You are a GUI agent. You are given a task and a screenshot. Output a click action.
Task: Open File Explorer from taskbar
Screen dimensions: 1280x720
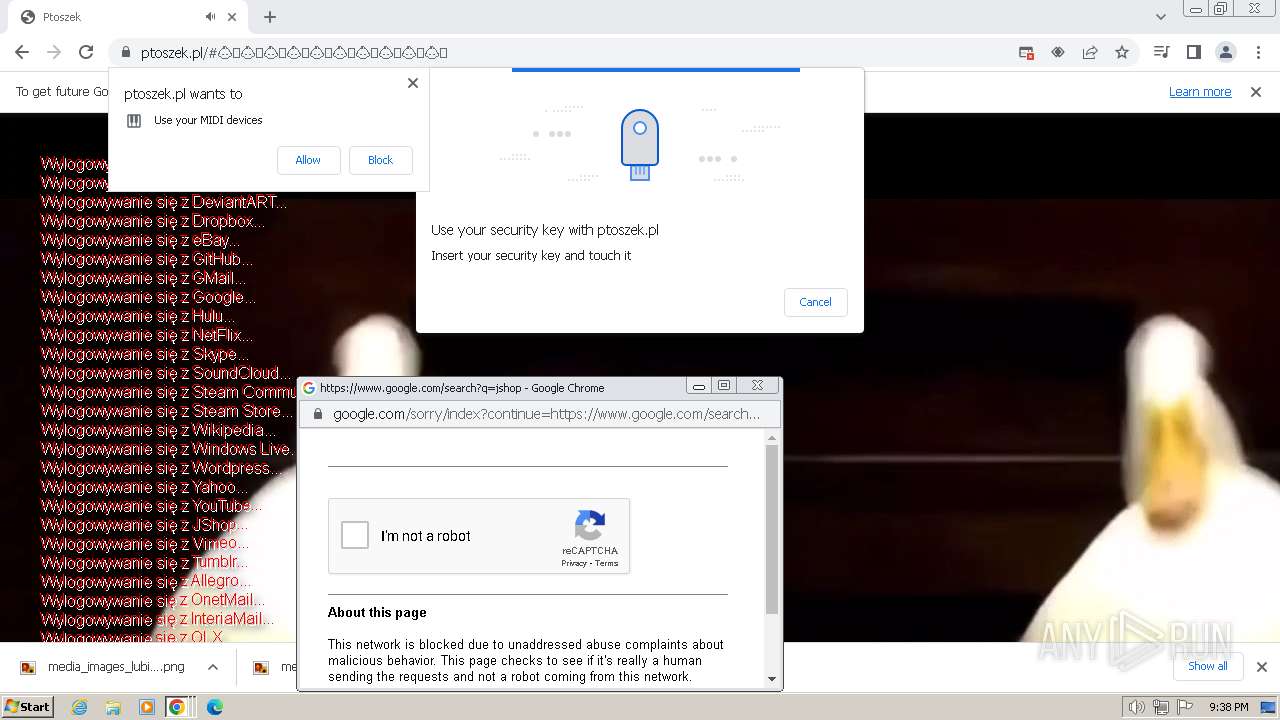point(113,707)
